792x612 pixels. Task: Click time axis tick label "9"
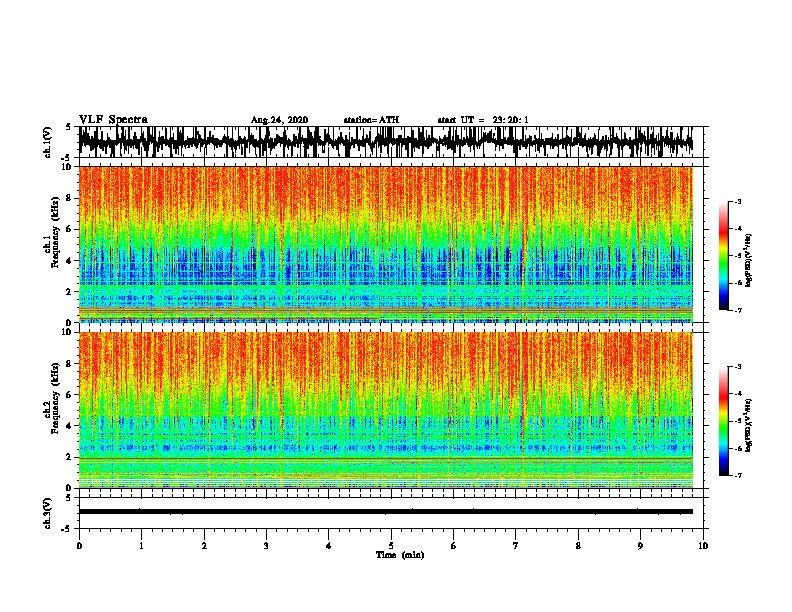[640, 546]
